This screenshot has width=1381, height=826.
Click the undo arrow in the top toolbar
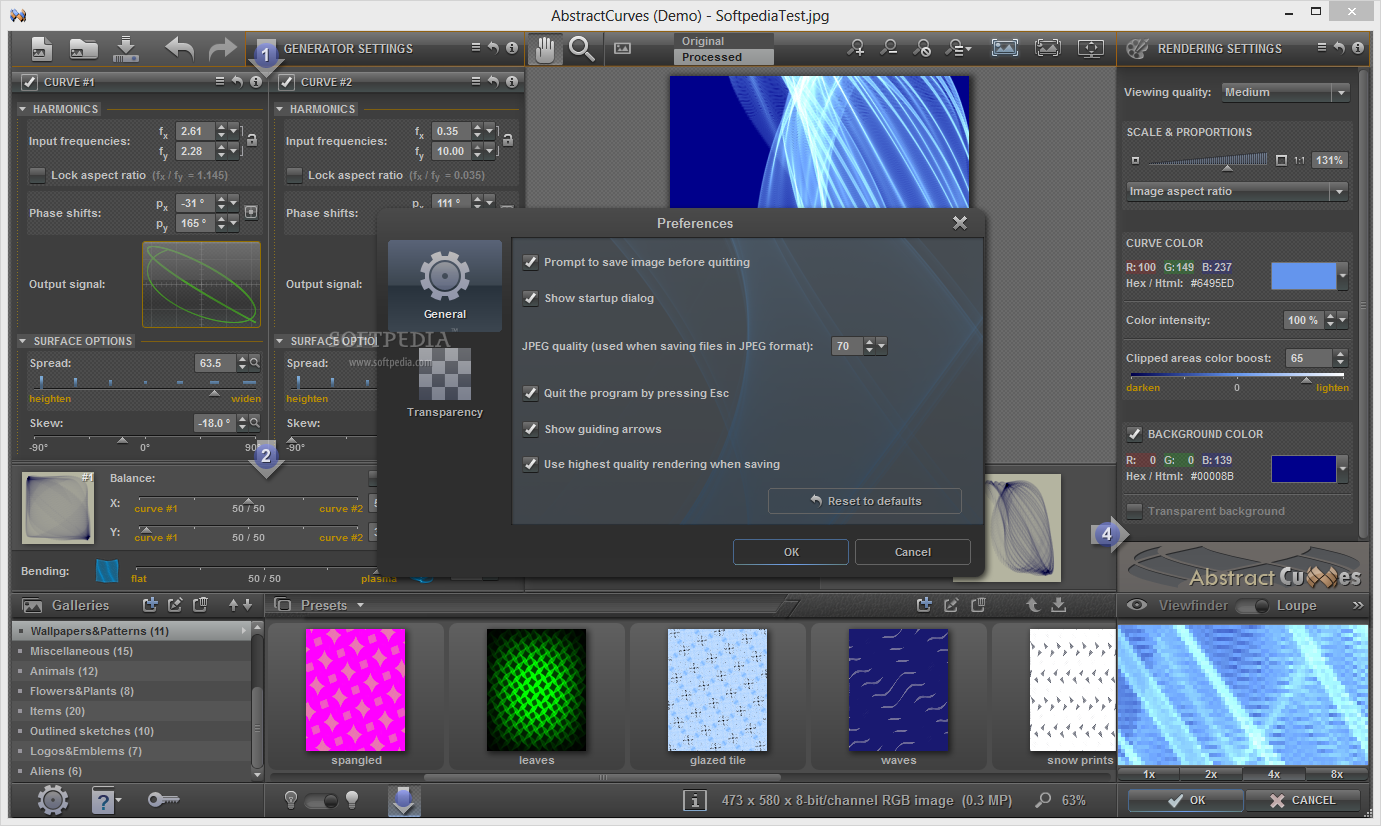(180, 48)
